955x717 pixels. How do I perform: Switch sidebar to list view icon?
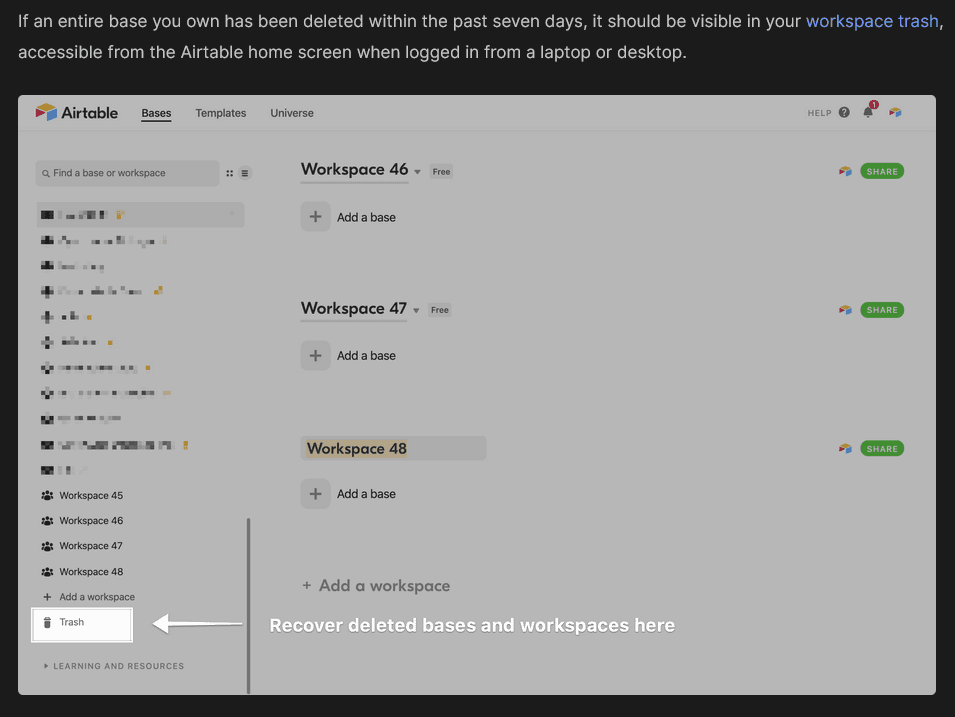tap(245, 173)
